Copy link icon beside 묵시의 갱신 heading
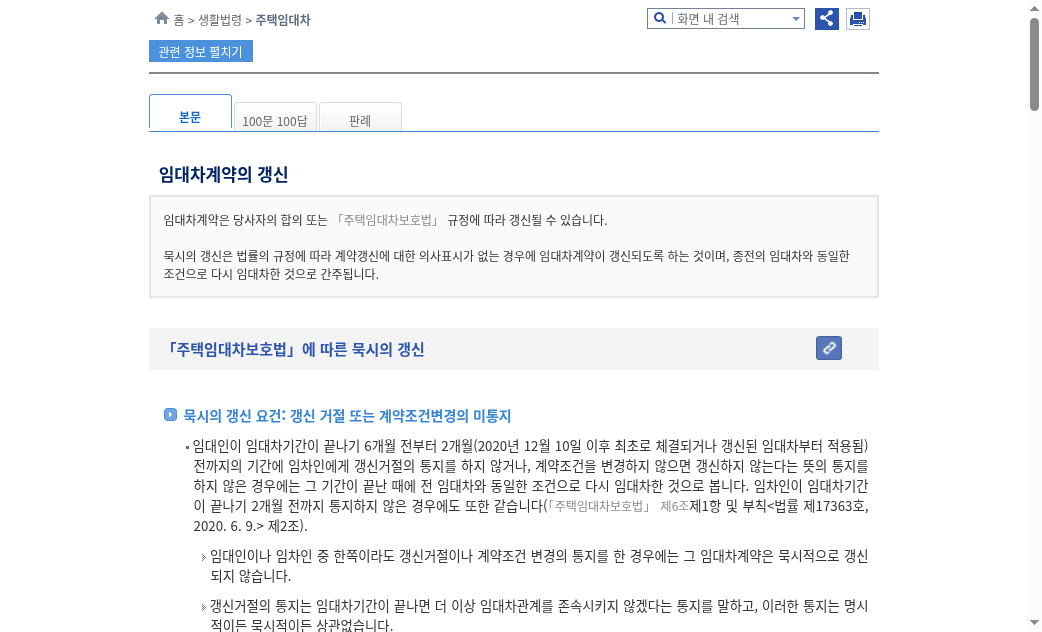This screenshot has height=632, width=1042. coord(829,348)
